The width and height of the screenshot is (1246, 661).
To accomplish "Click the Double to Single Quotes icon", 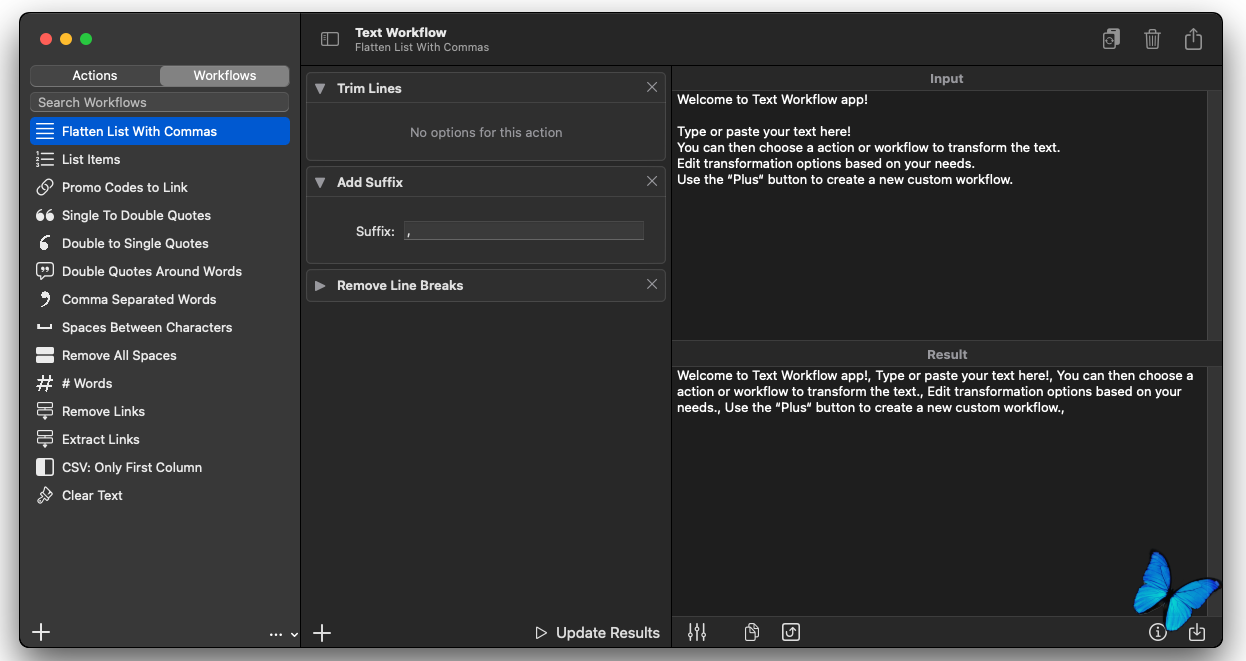I will pyautogui.click(x=45, y=243).
